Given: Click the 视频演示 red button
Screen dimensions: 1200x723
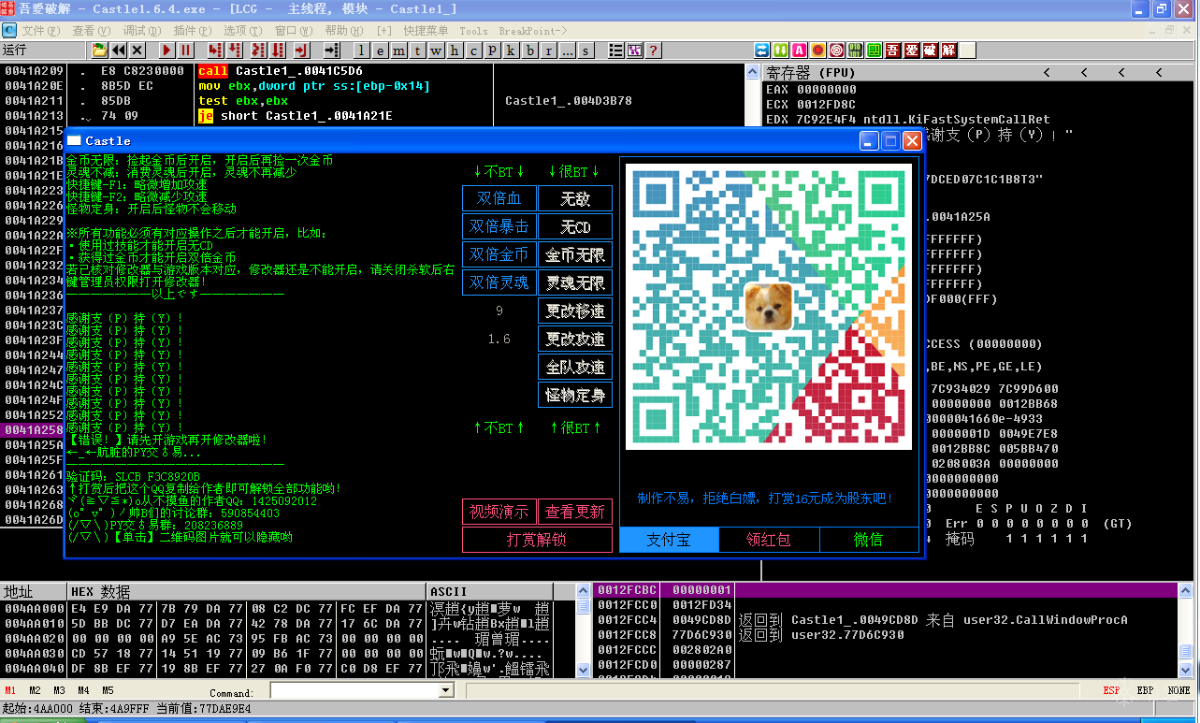Looking at the screenshot, I should pyautogui.click(x=500, y=512).
